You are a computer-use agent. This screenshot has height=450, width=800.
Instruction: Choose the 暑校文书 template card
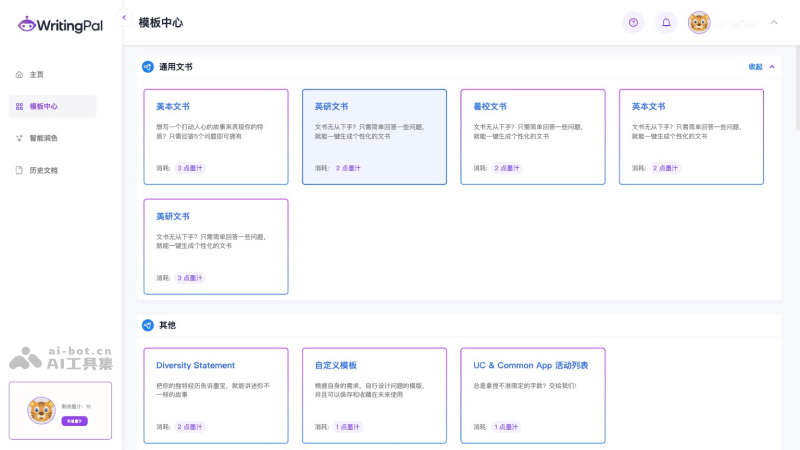(x=532, y=137)
